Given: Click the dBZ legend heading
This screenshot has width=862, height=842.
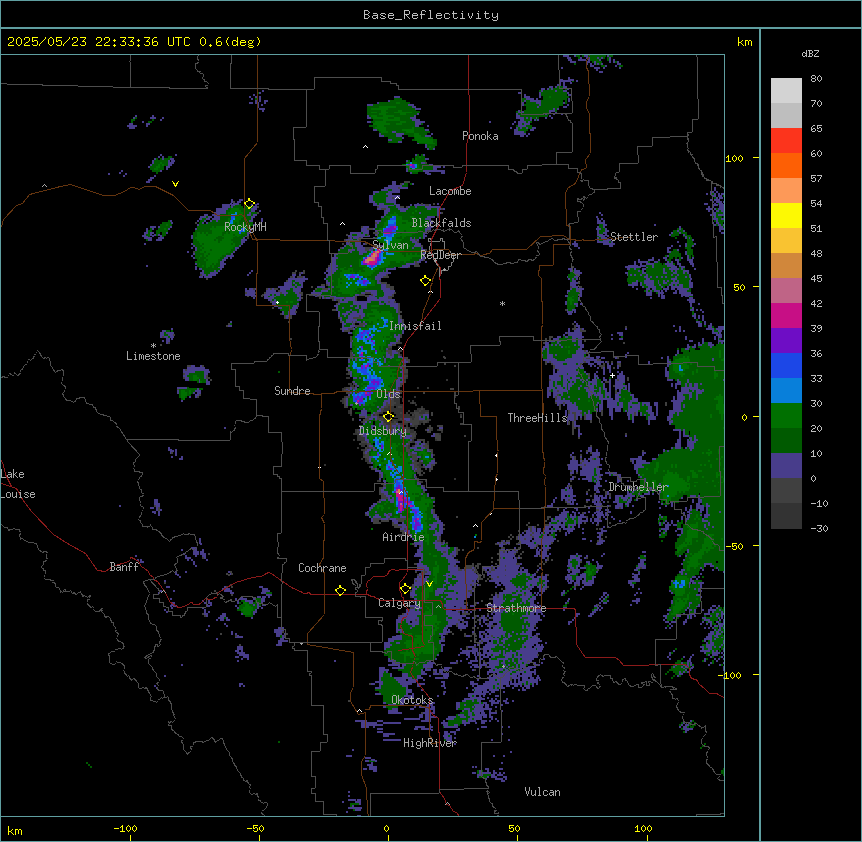Looking at the screenshot, I should 810,54.
